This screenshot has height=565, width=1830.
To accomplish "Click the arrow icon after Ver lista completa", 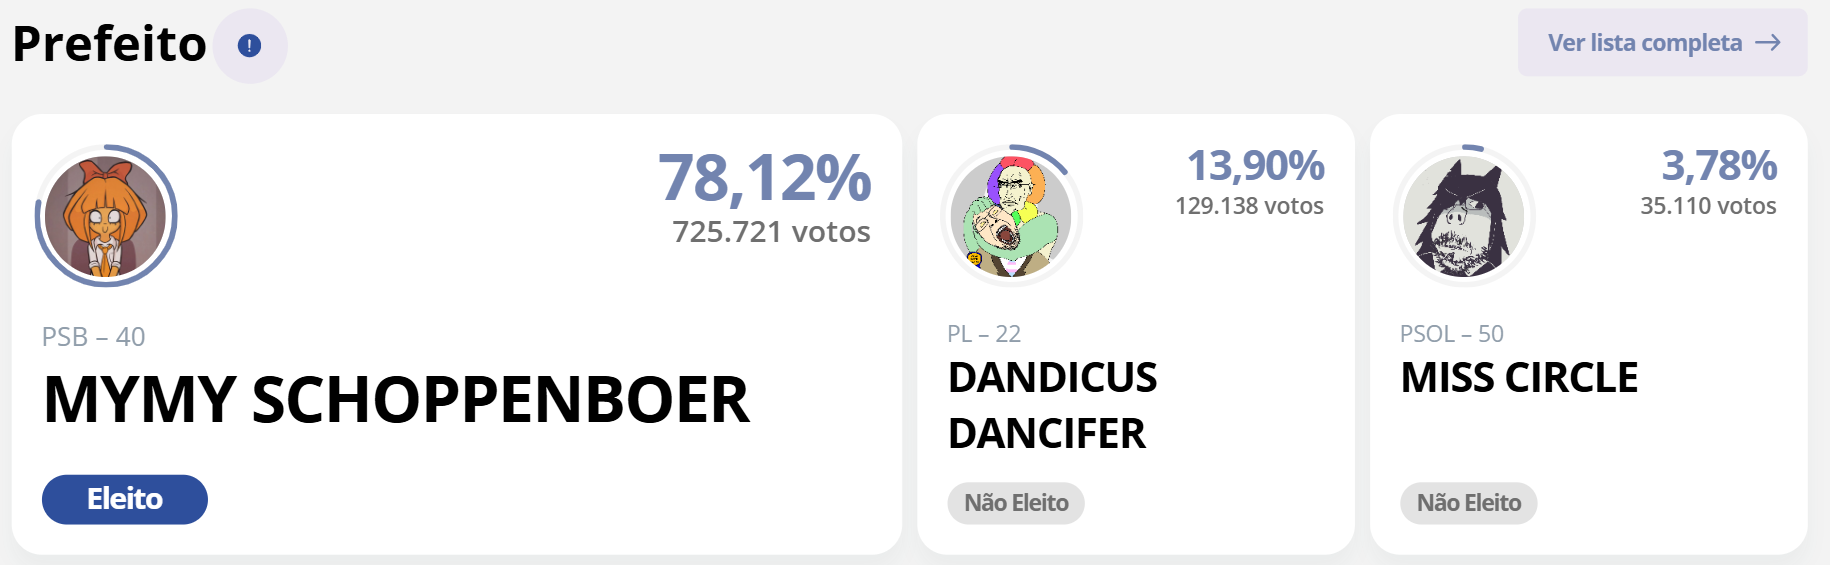I will coord(1768,43).
